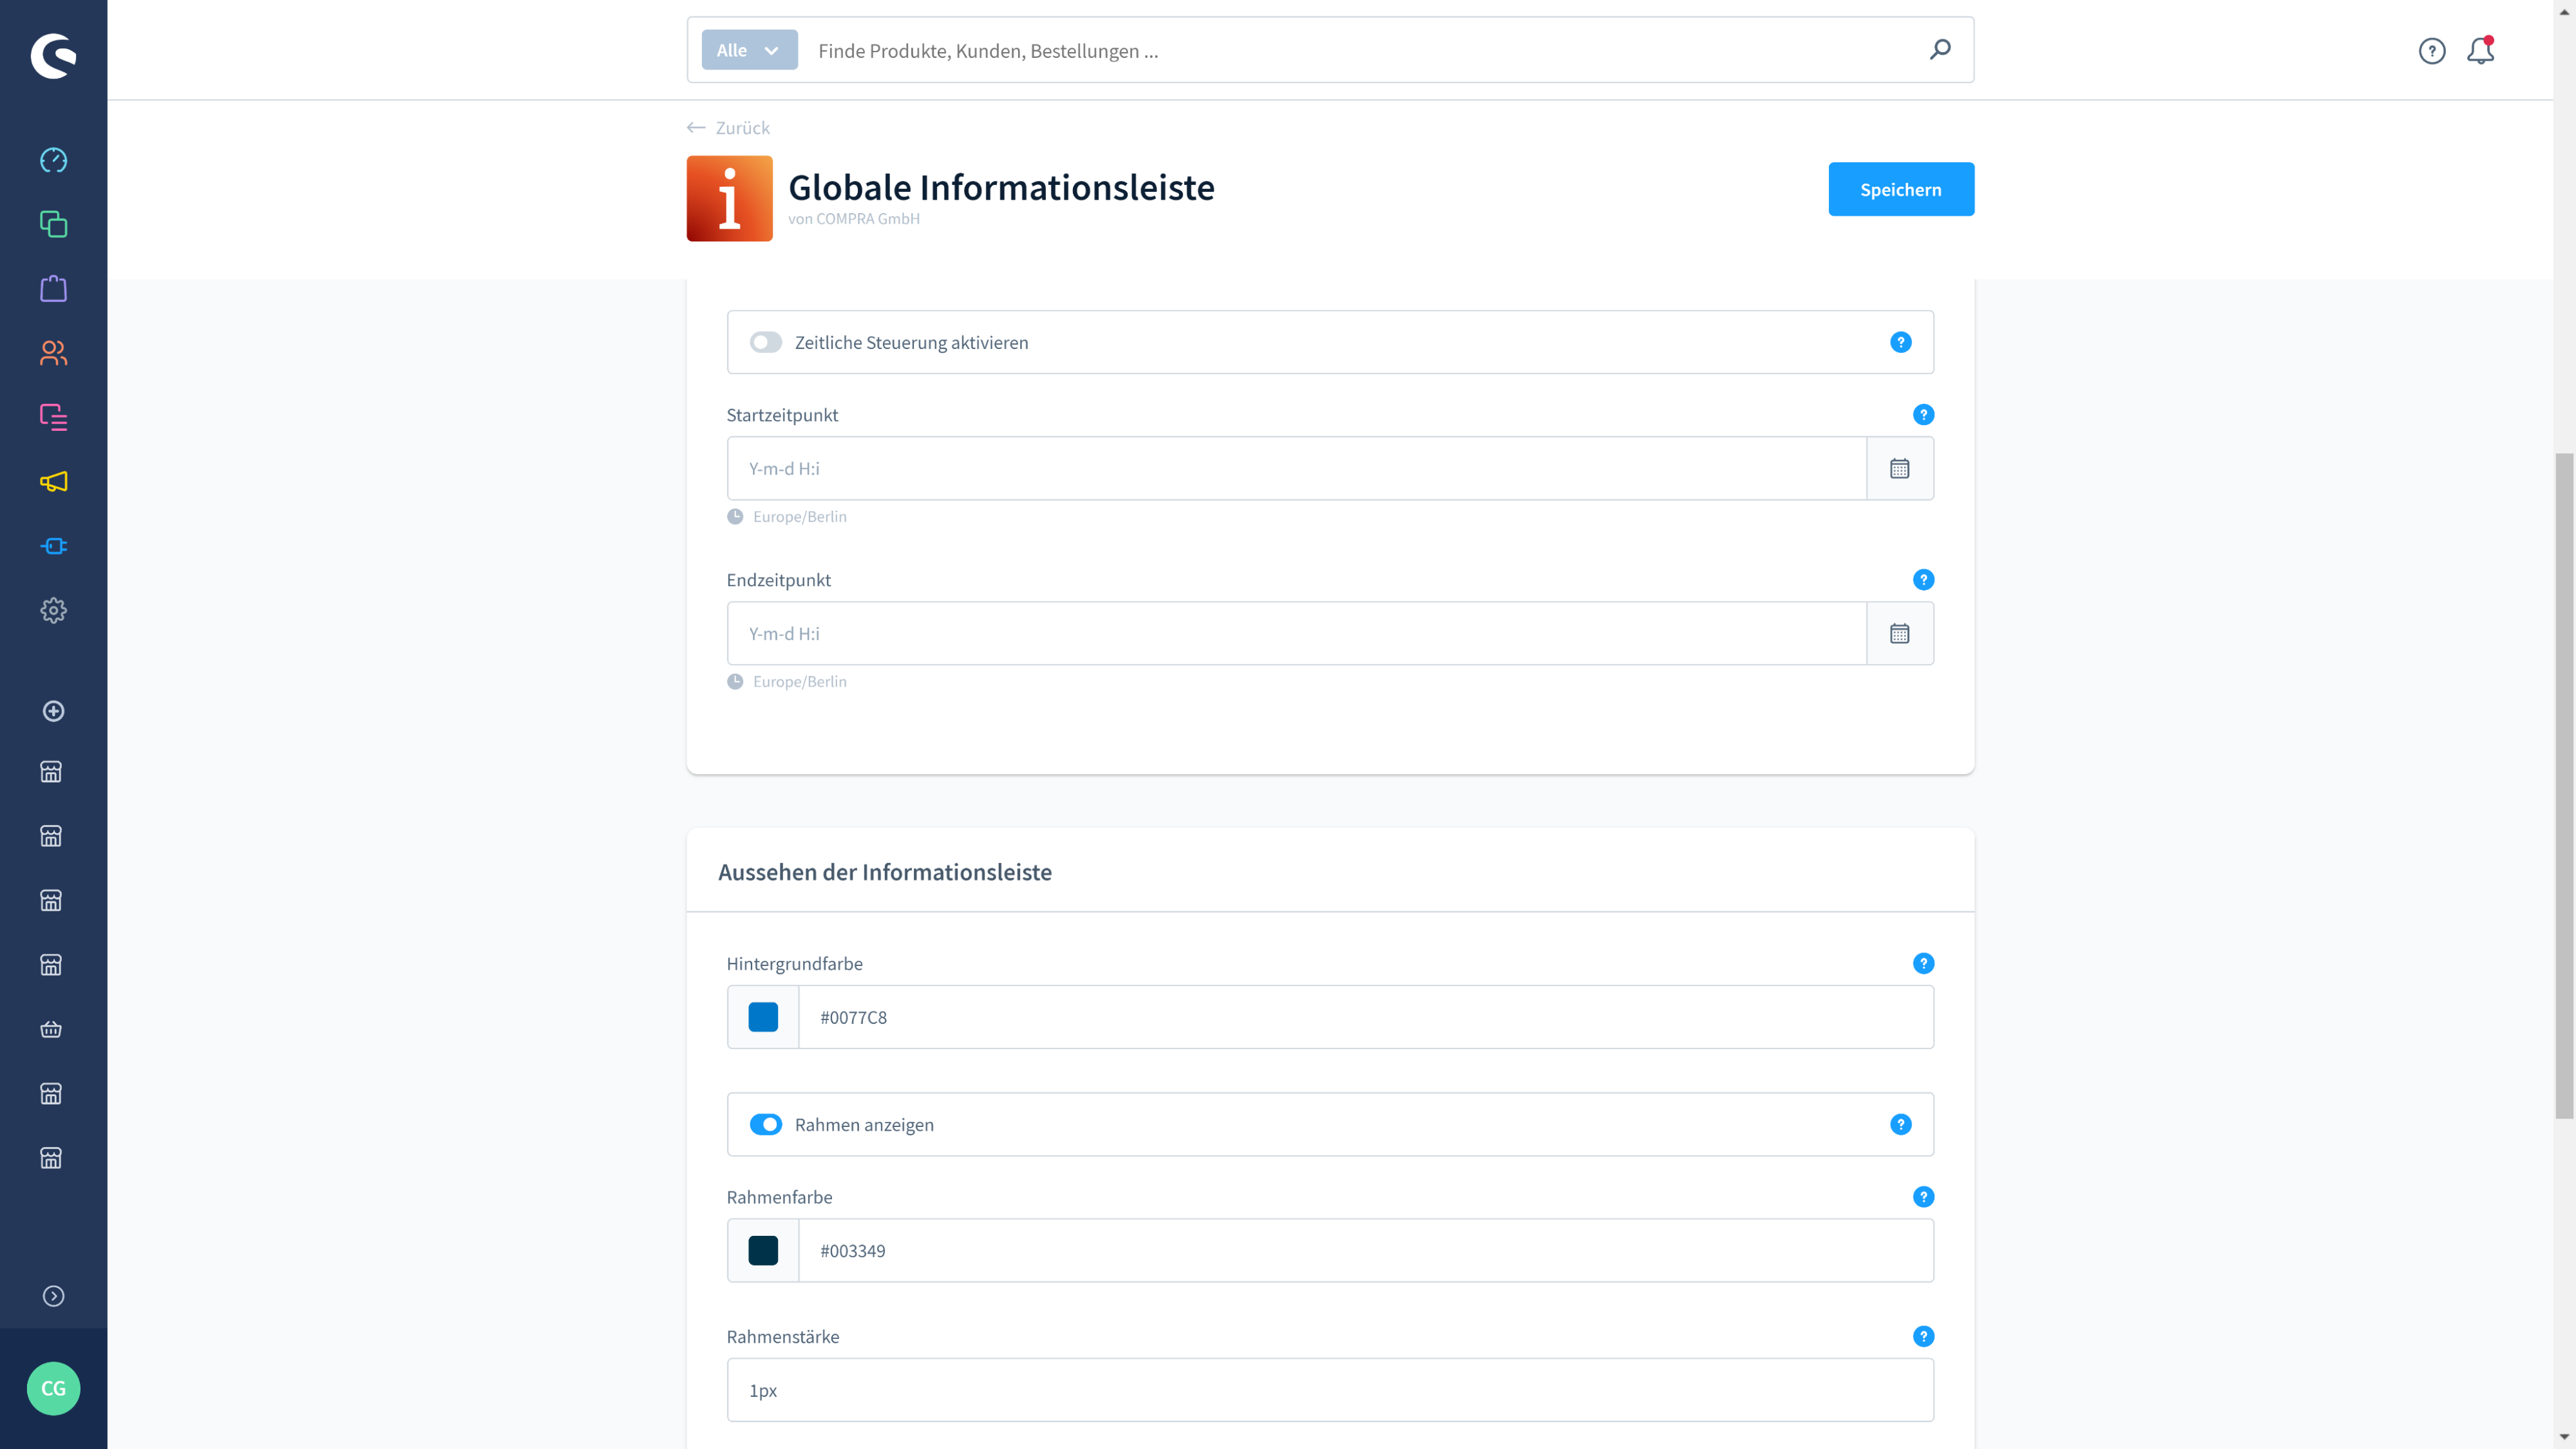Show help for Zeitliche Steuerung aktivieren

click(1901, 342)
